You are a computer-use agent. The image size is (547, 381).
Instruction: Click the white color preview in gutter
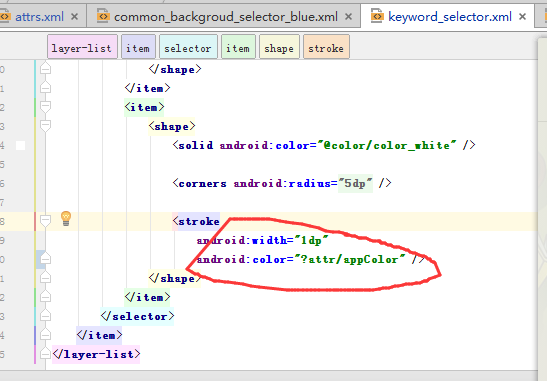coord(20,145)
